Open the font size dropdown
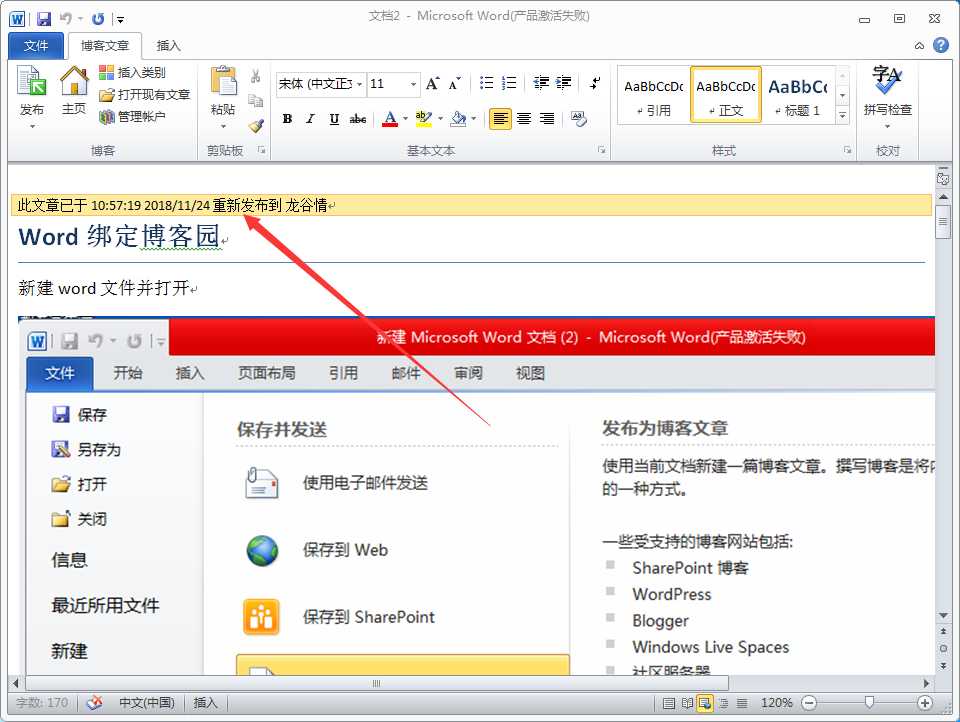This screenshot has height=722, width=960. 414,84
